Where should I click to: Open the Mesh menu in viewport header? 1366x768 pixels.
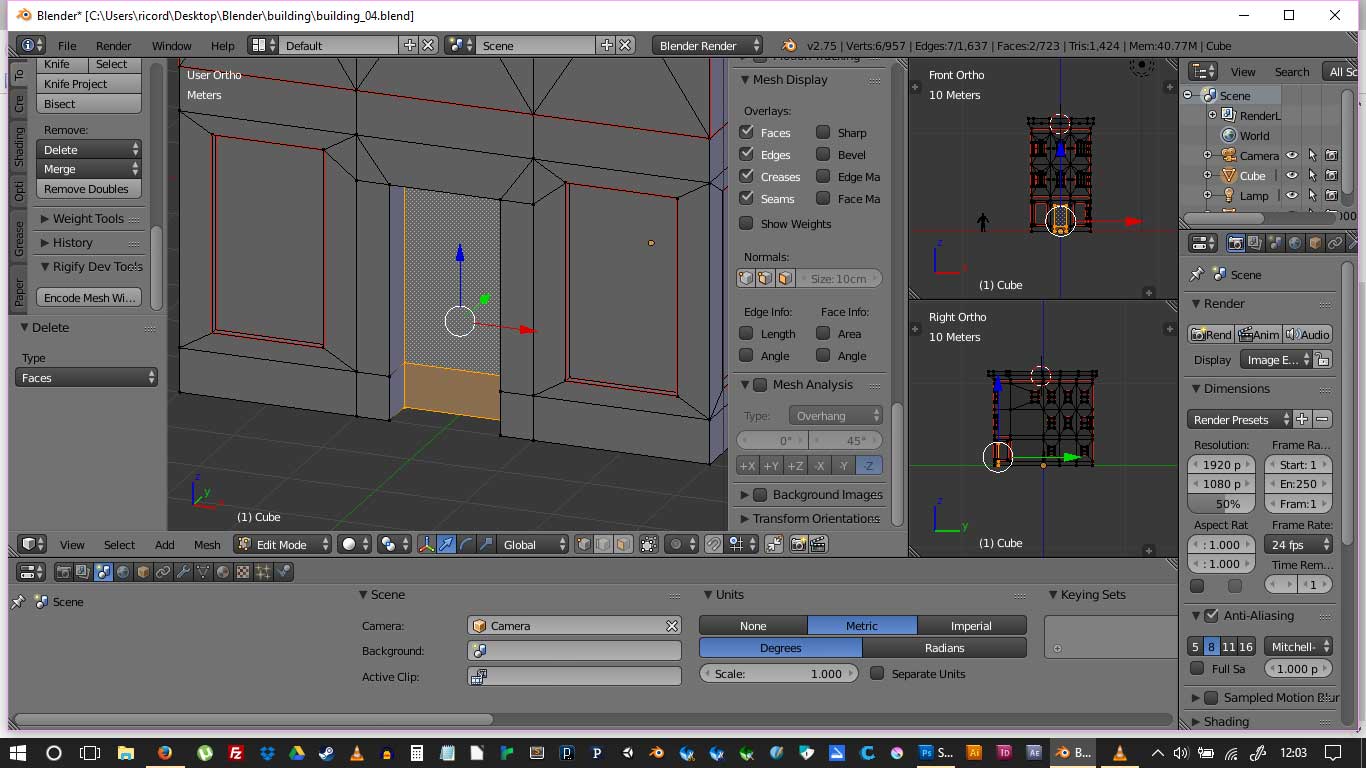click(207, 545)
